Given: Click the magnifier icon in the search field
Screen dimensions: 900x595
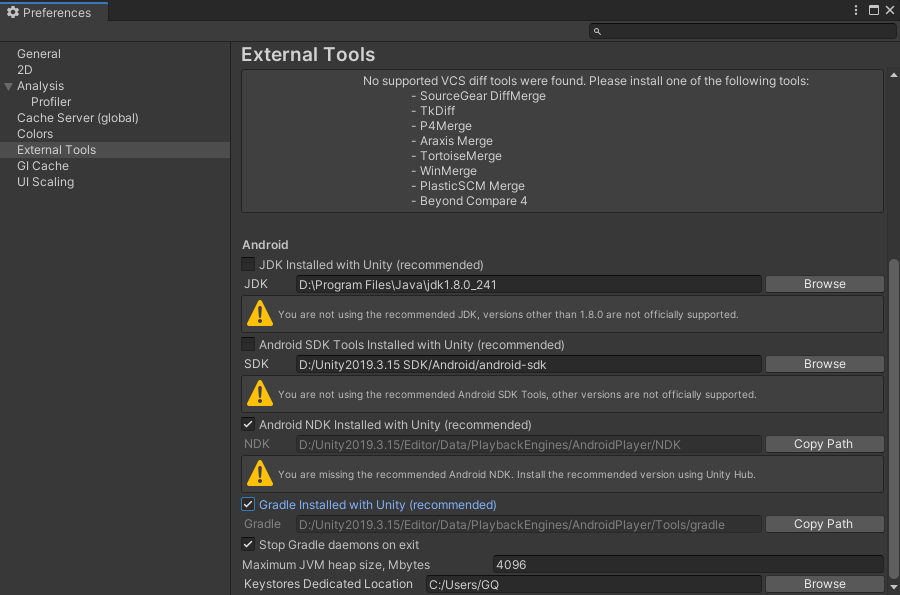Looking at the screenshot, I should pyautogui.click(x=597, y=31).
